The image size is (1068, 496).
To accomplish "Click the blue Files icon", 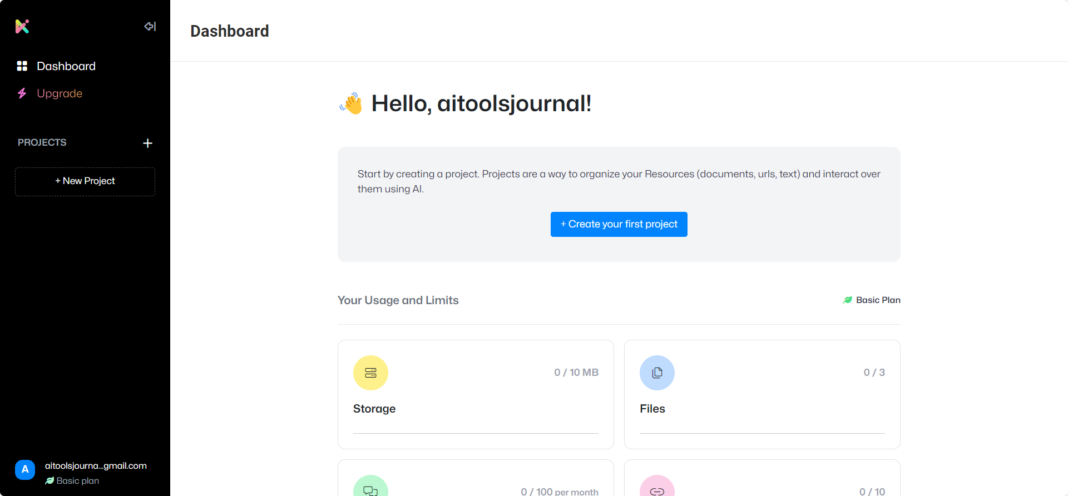I will 657,373.
